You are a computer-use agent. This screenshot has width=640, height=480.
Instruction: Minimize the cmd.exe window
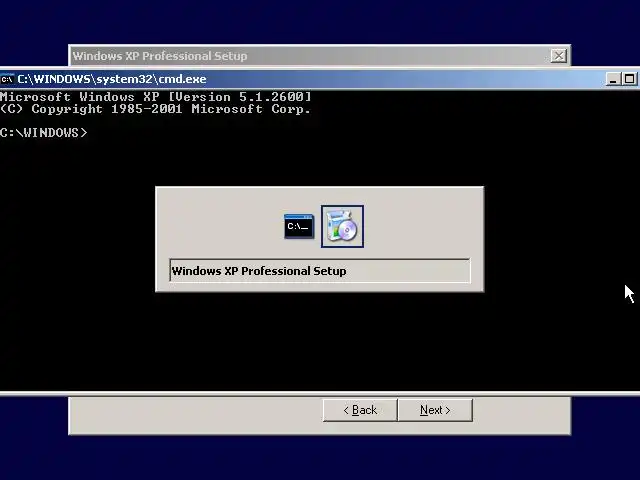coord(613,79)
